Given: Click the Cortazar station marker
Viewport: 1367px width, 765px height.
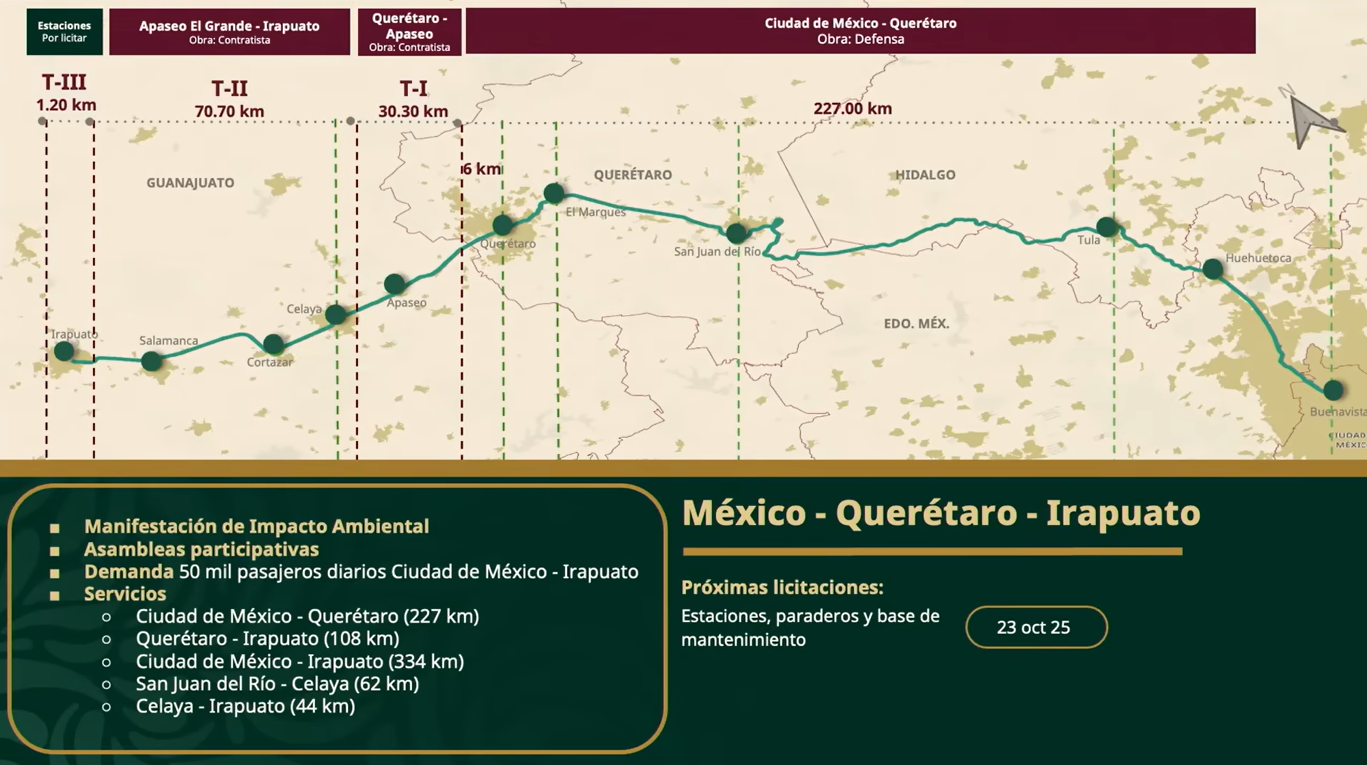Looking at the screenshot, I should 273,345.
